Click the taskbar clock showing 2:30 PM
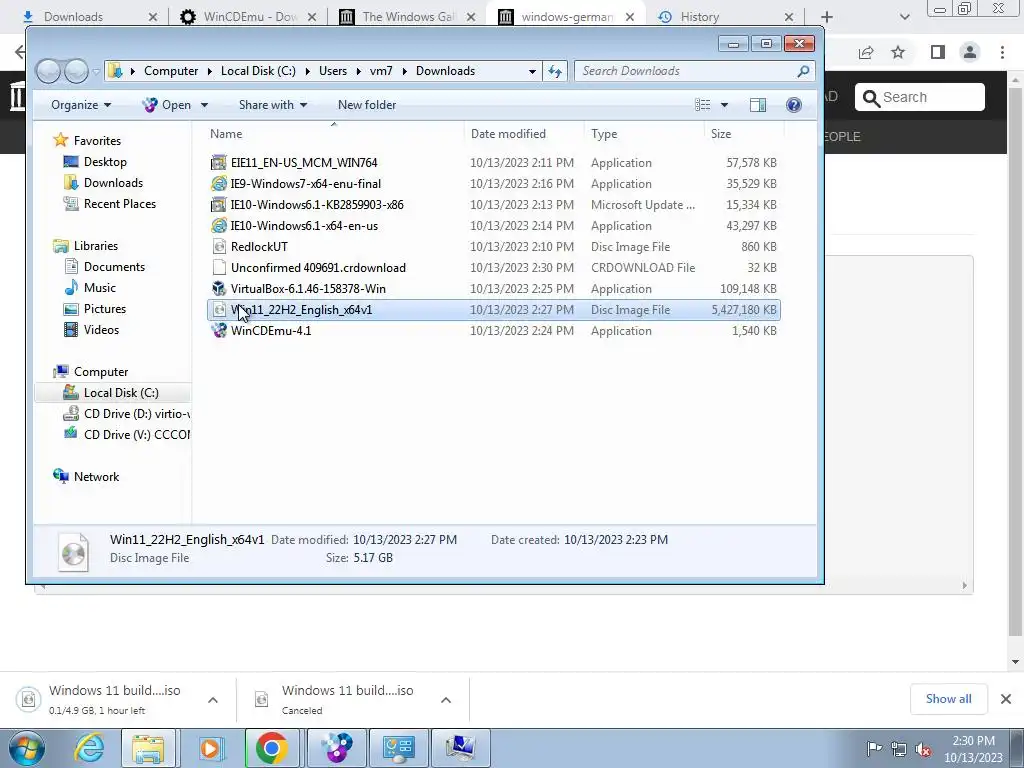This screenshot has height=768, width=1024. coord(973,749)
